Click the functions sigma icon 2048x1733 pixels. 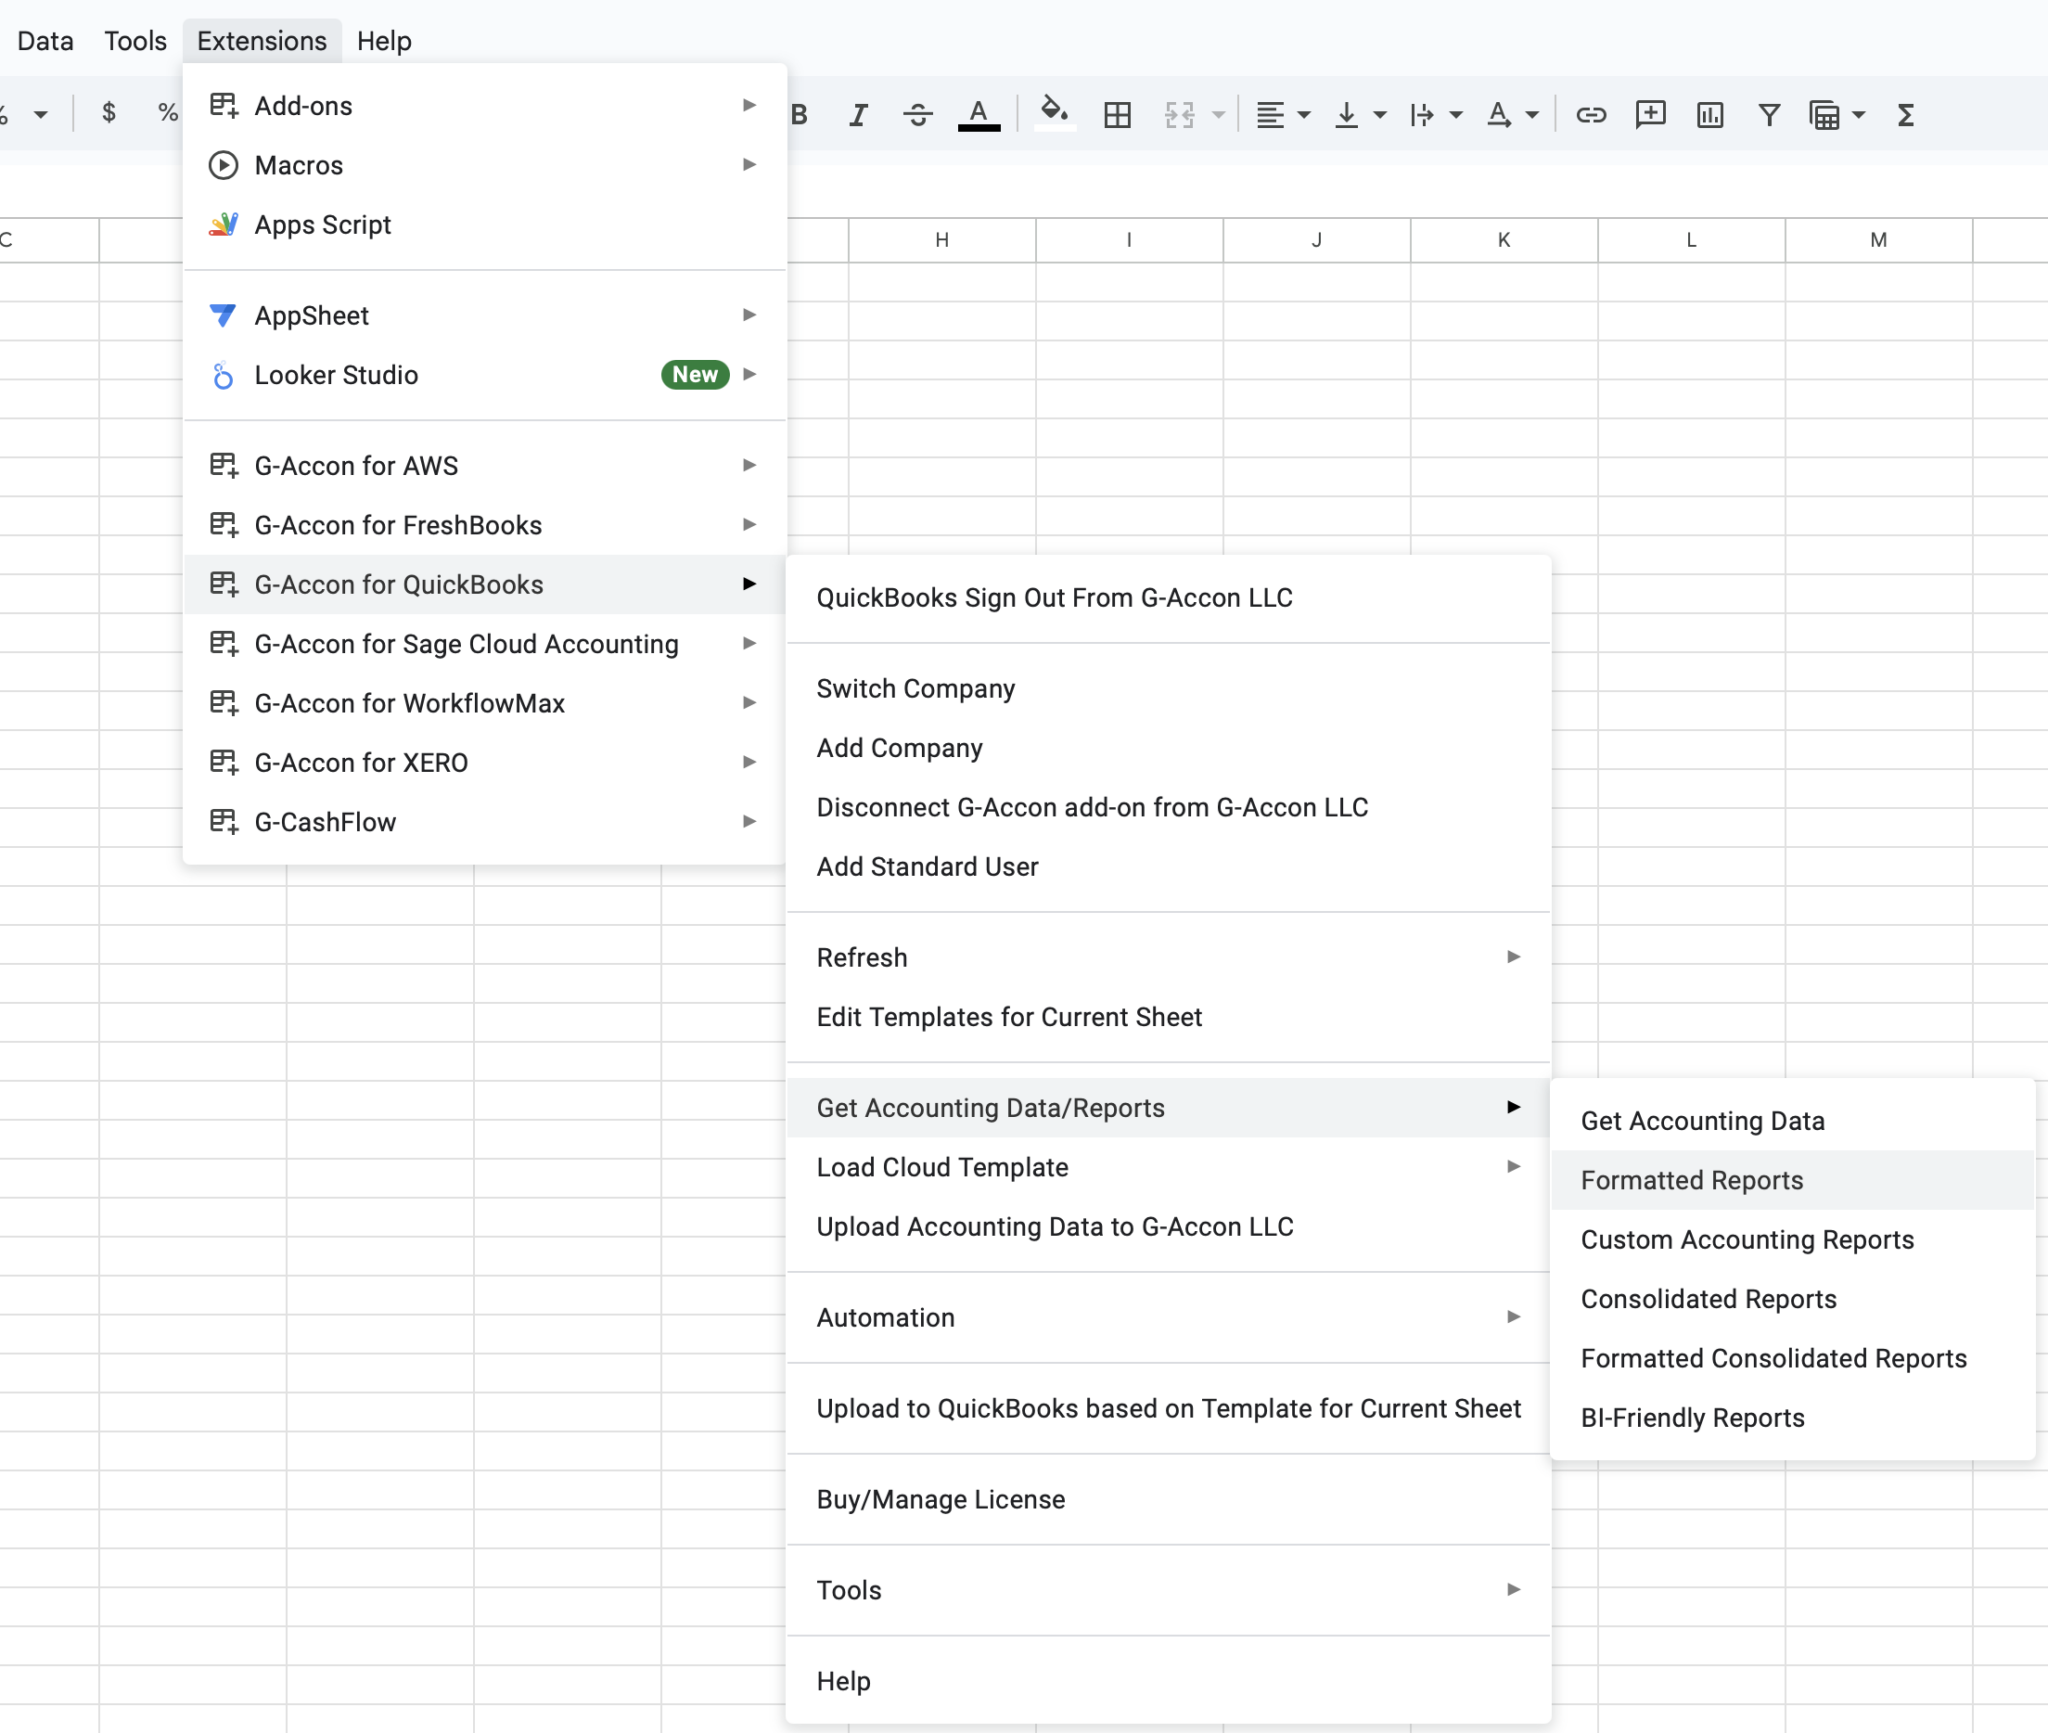pyautogui.click(x=1906, y=115)
